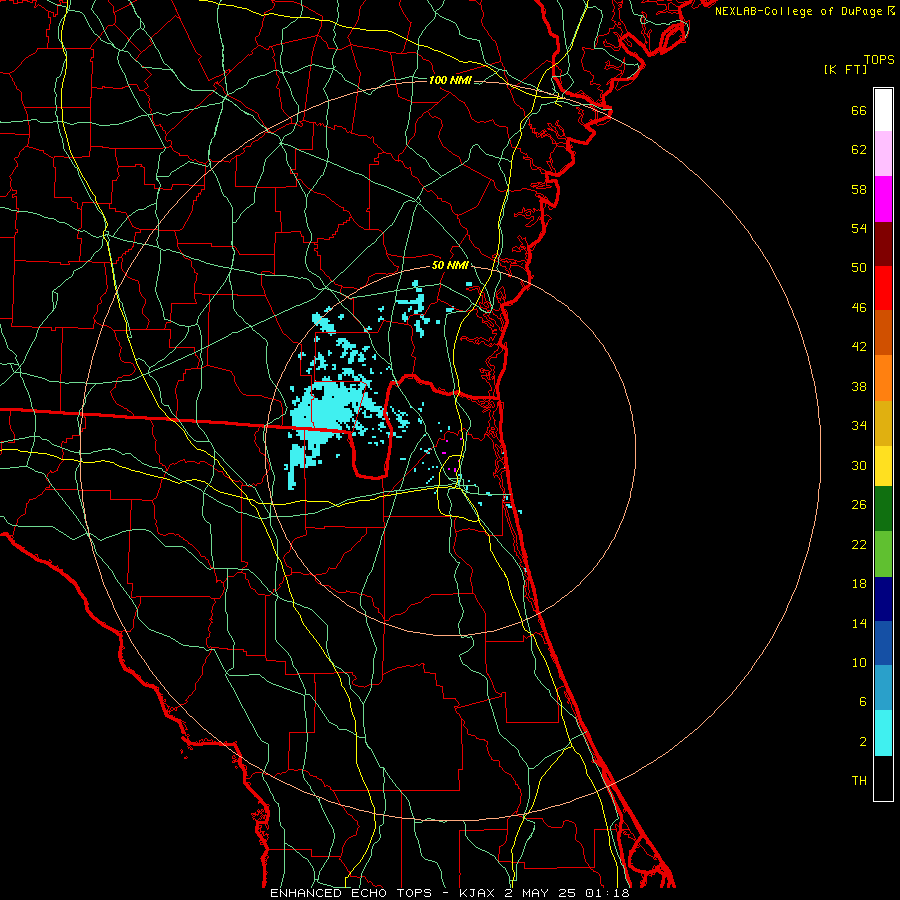Select the bright red legend swatch

[883, 288]
